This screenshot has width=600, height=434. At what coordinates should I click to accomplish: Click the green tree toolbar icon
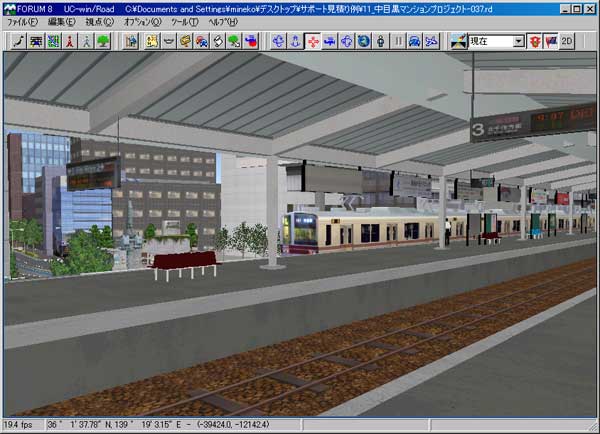click(x=103, y=41)
